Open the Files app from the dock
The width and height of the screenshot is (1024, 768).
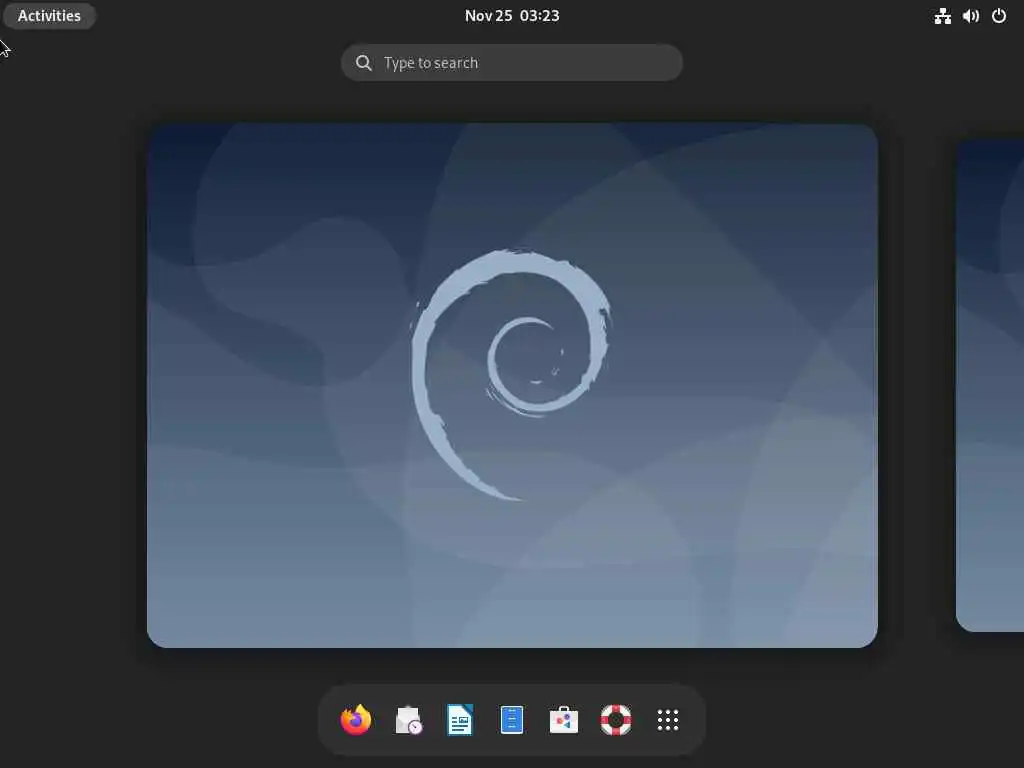[x=511, y=720]
